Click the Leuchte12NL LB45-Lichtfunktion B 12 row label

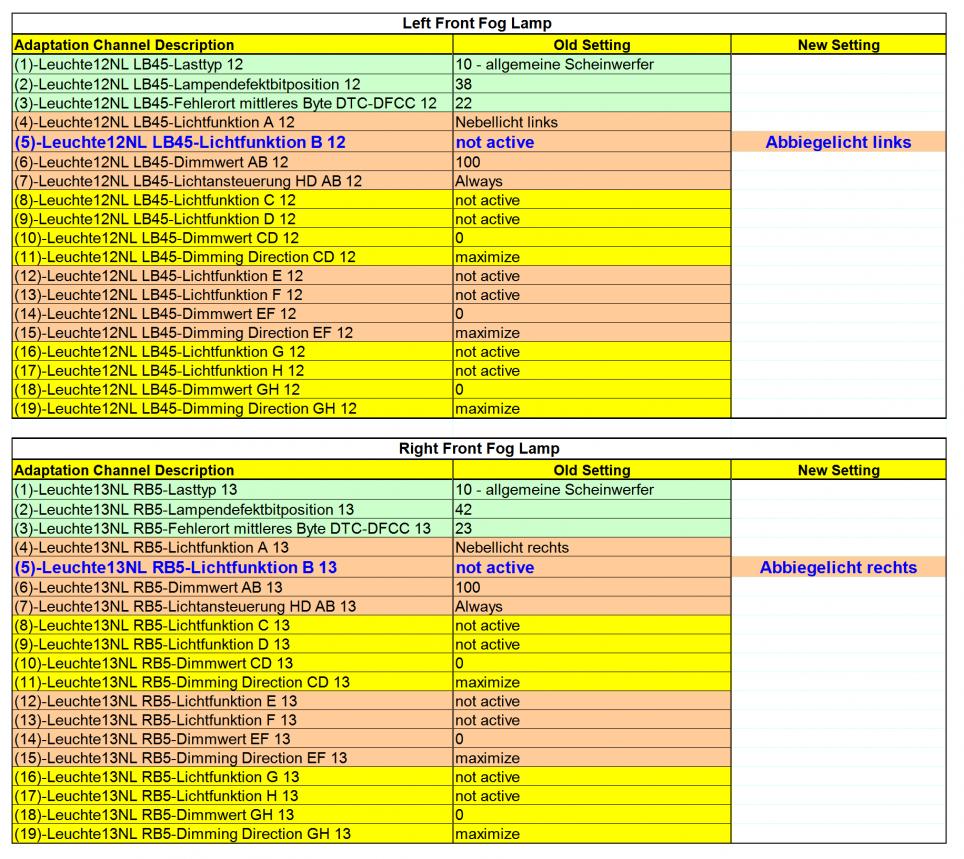point(180,142)
